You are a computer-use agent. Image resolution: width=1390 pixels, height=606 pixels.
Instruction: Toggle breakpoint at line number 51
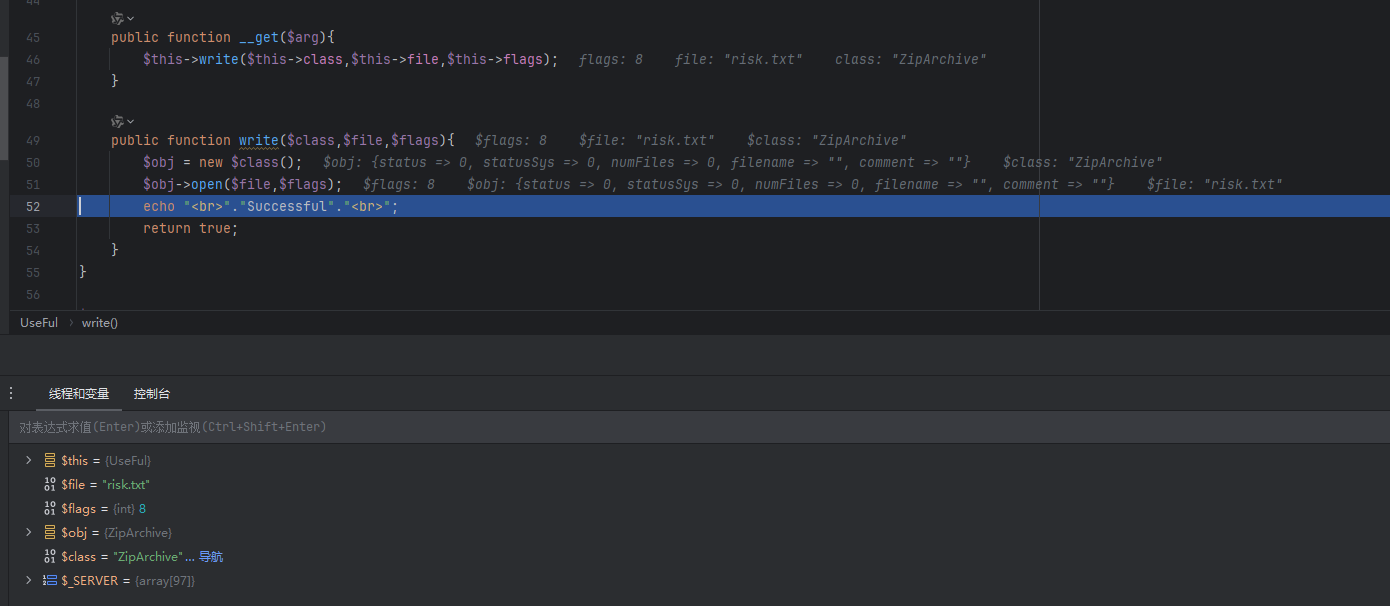[x=34, y=184]
